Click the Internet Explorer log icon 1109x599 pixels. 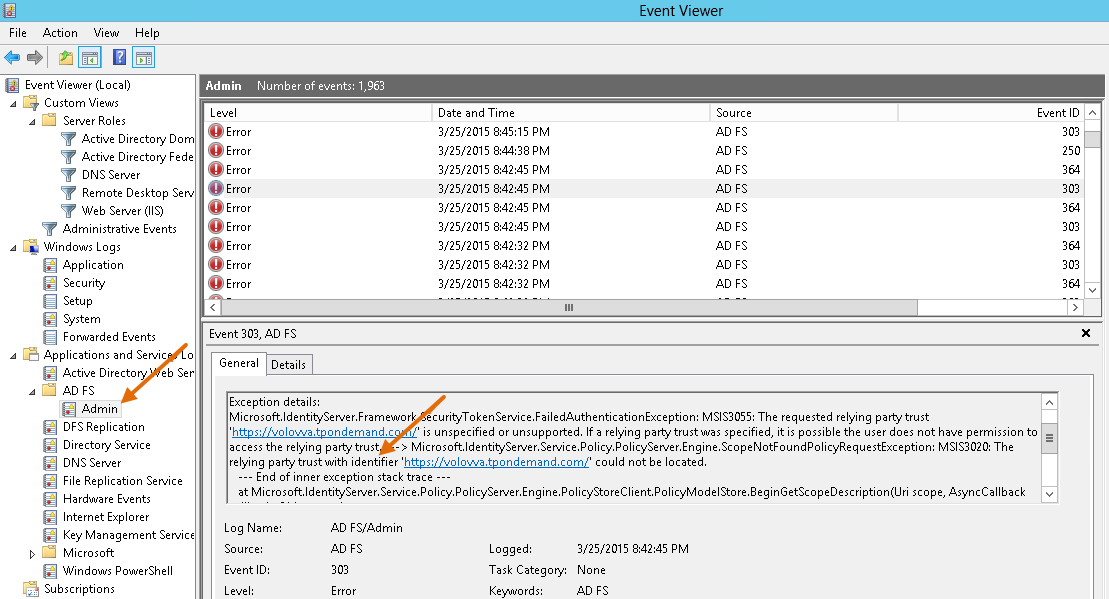point(50,517)
